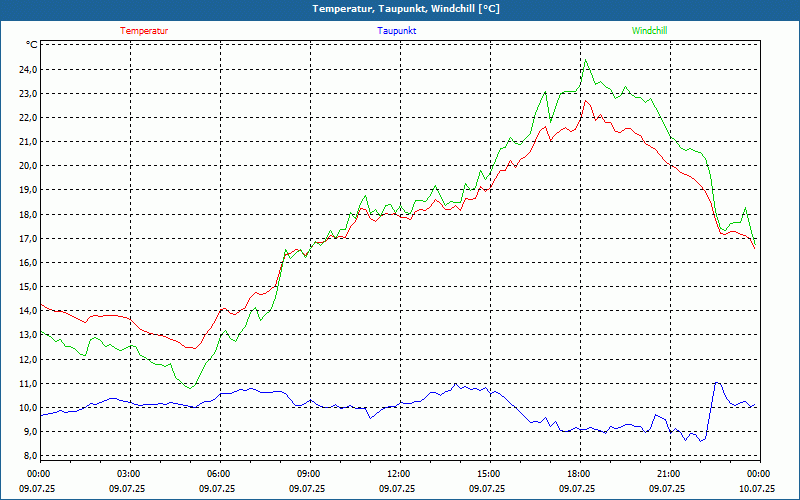Select the blue 'Taupunkt' legend label
This screenshot has width=800, height=500.
tap(397, 31)
